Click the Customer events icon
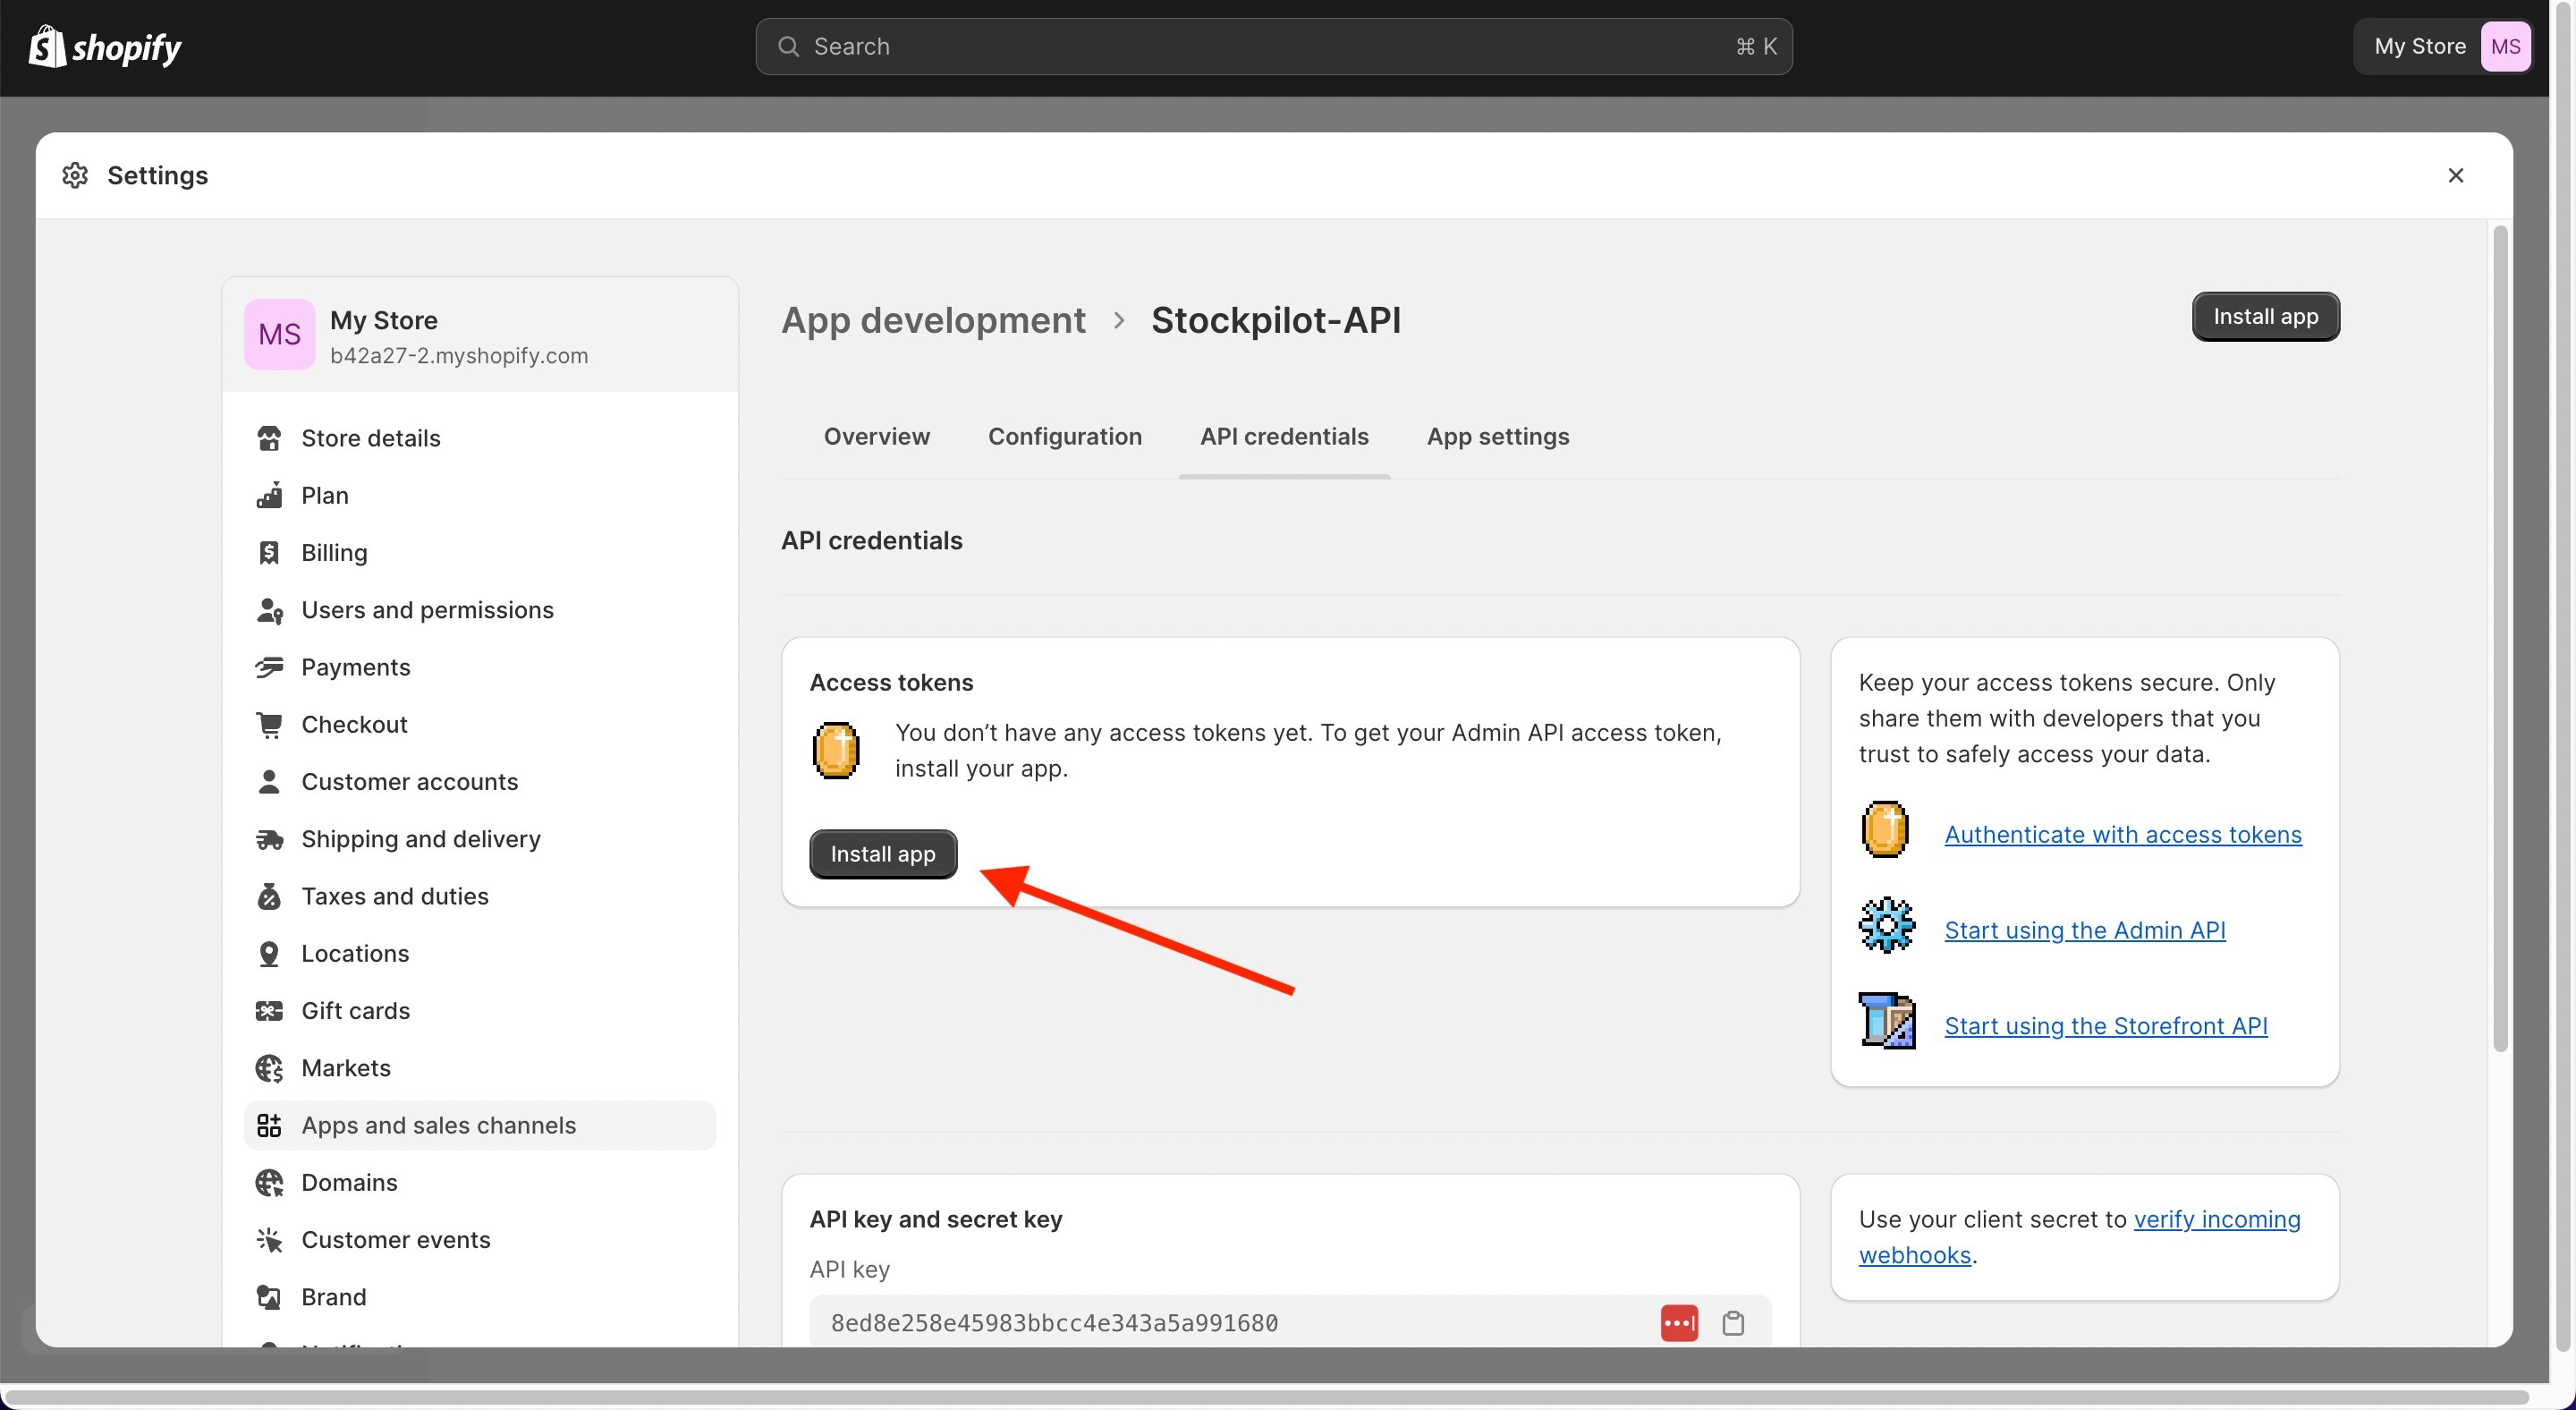The image size is (2576, 1410). click(269, 1240)
